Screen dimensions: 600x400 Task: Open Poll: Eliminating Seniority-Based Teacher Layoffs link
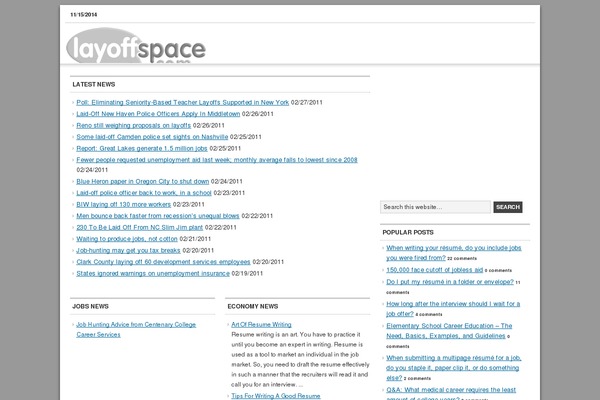[183, 103]
